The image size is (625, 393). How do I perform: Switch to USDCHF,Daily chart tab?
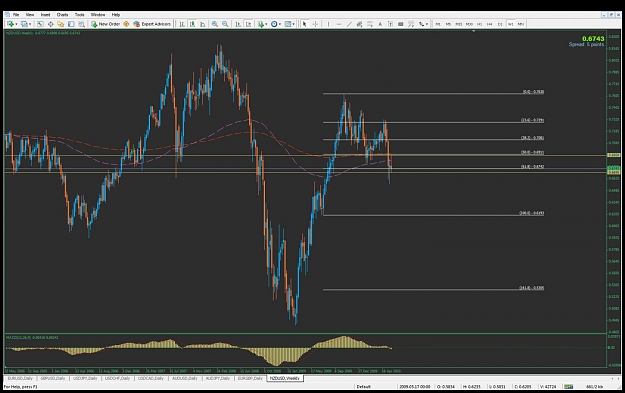pos(118,378)
